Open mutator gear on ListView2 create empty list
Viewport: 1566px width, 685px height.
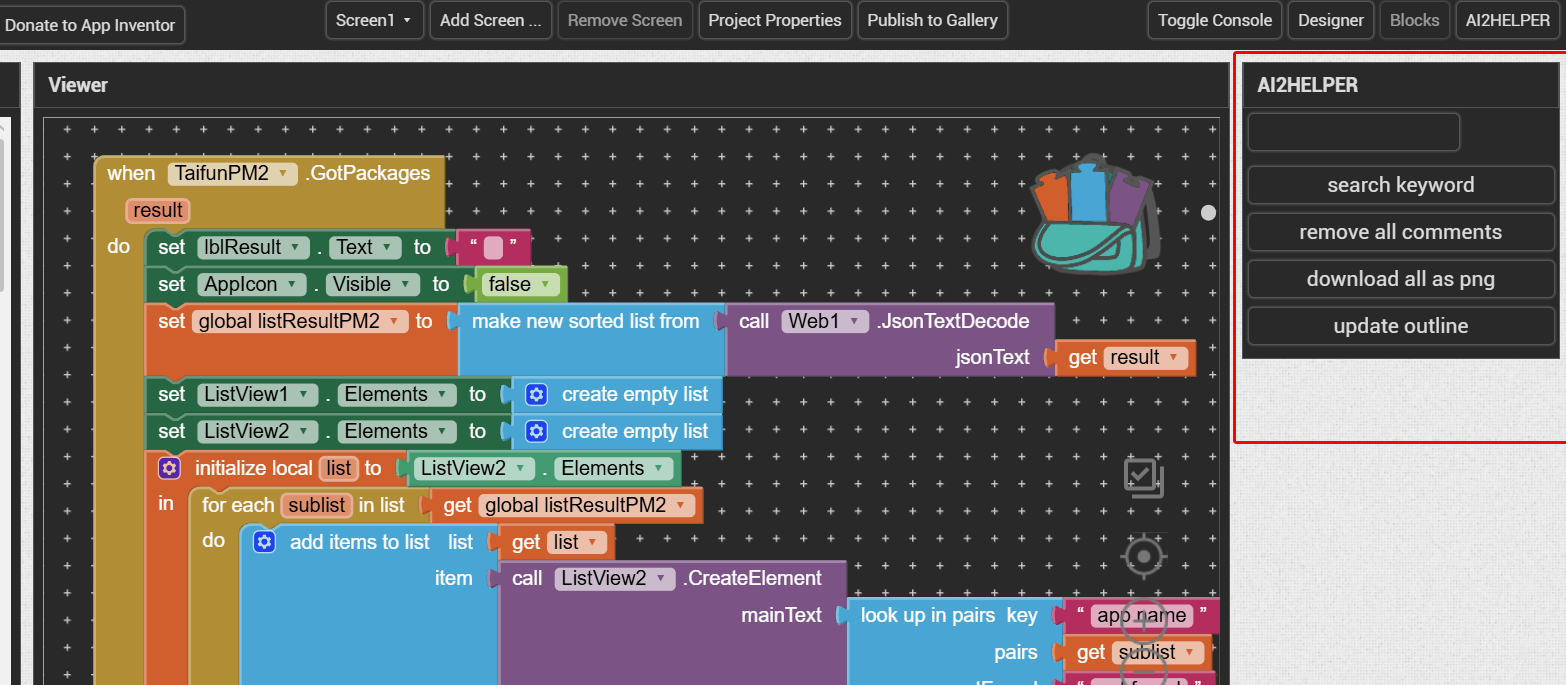(537, 431)
